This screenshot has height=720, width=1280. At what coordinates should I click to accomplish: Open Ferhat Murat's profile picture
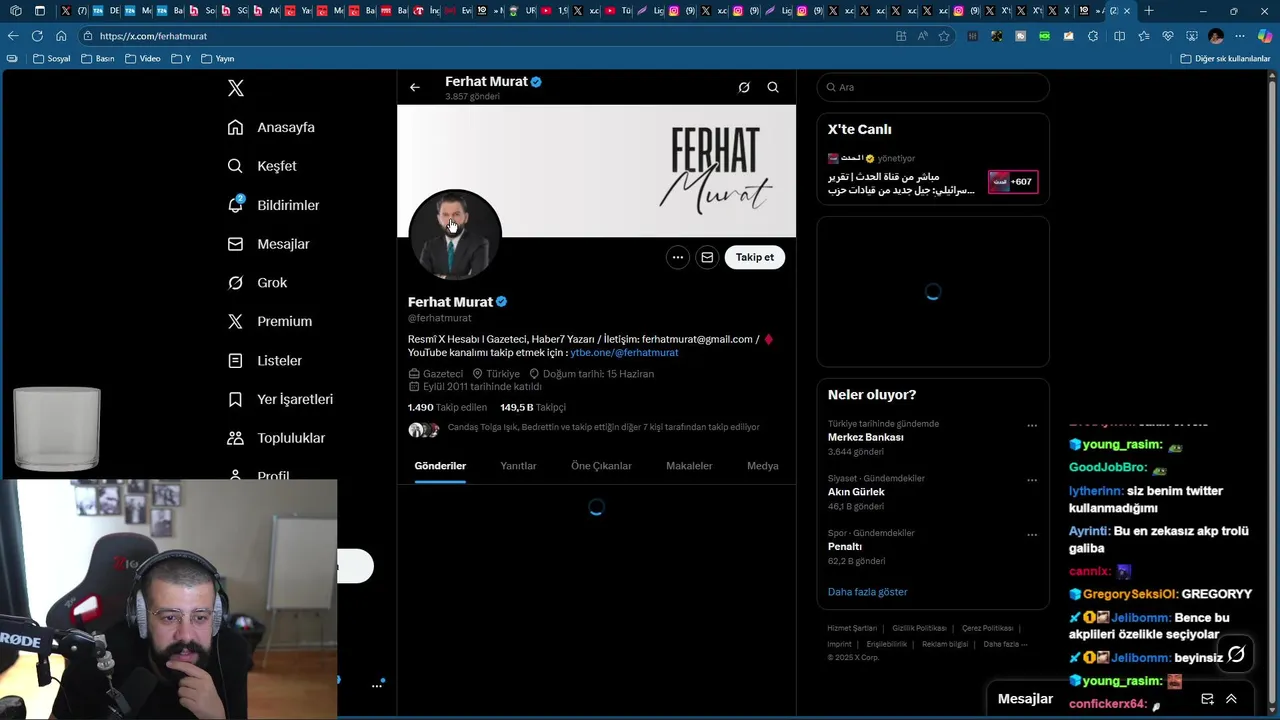click(455, 235)
